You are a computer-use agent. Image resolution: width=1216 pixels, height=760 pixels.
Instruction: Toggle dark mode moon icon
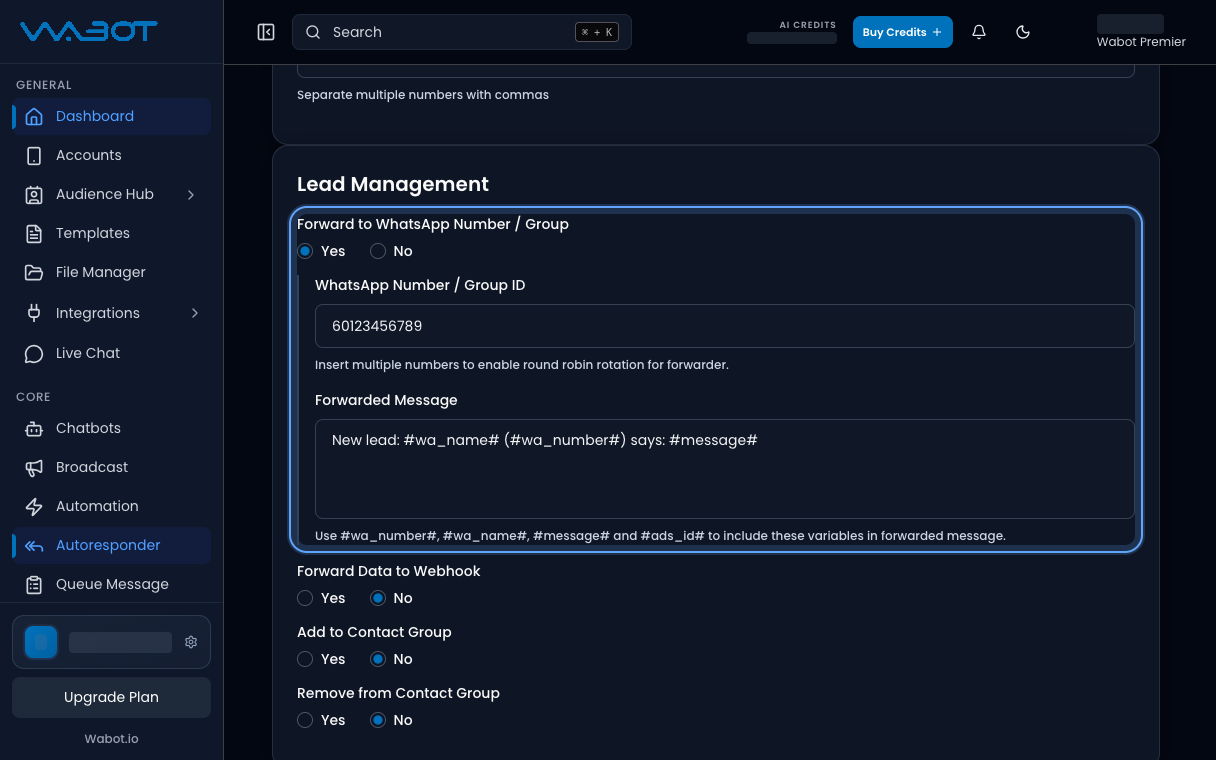(x=1023, y=32)
